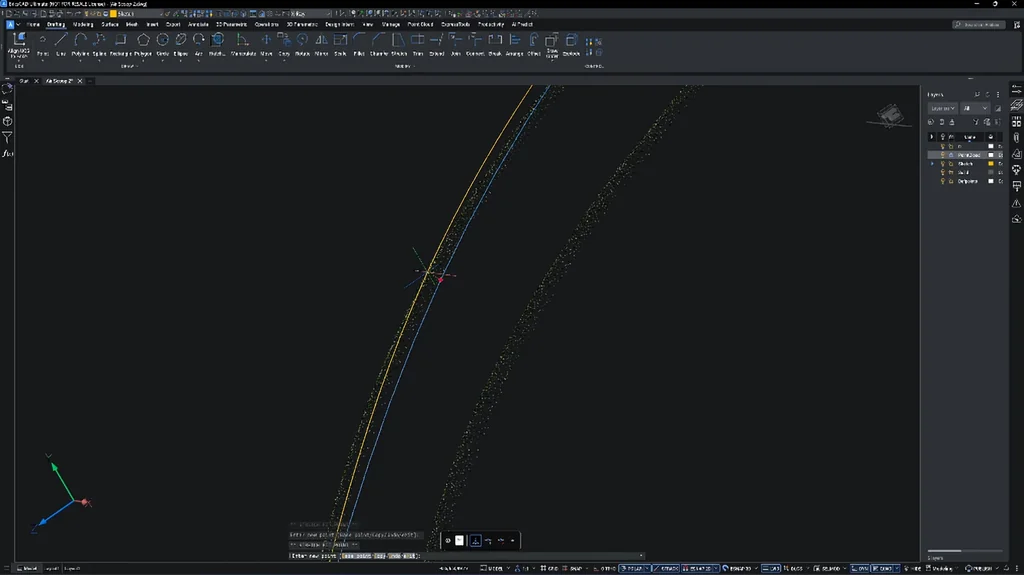This screenshot has height=575, width=1024.
Task: Toggle QUAD in the status bar
Action: pos(882,568)
